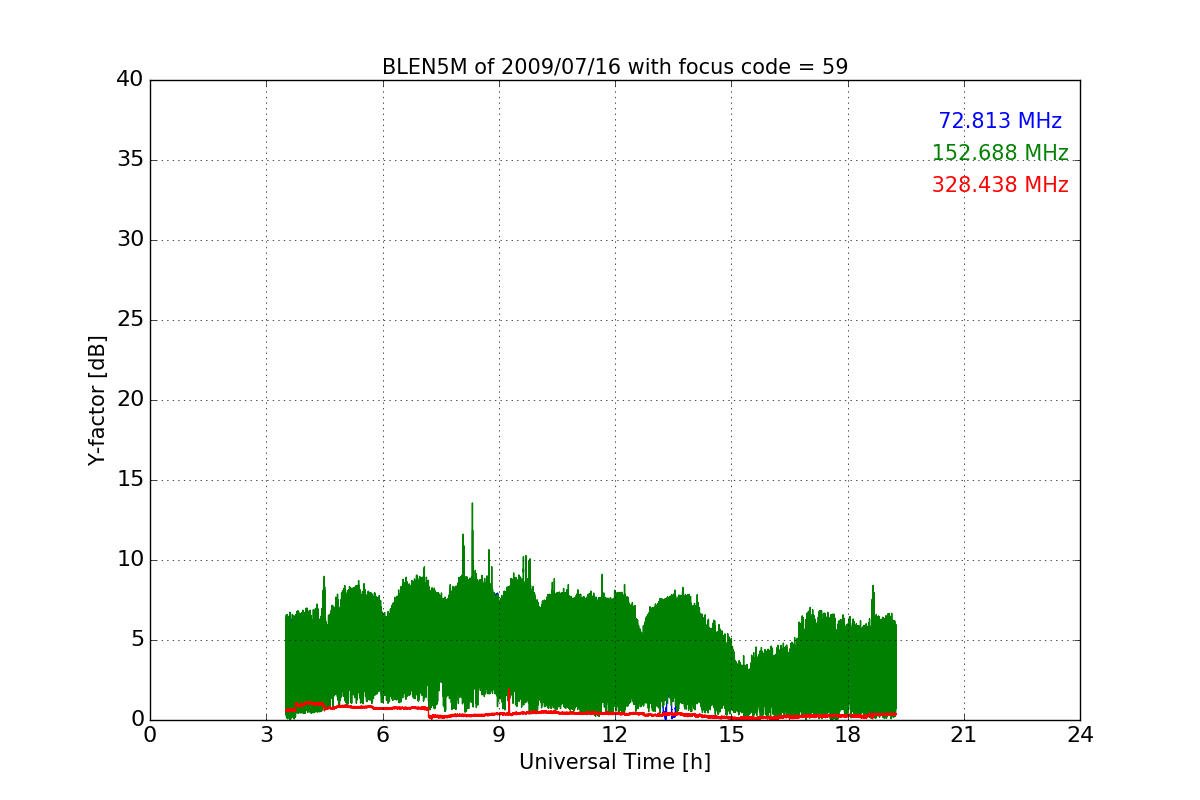1200x800 pixels.
Task: Click the y-axis tick label '40'
Action: (130, 80)
